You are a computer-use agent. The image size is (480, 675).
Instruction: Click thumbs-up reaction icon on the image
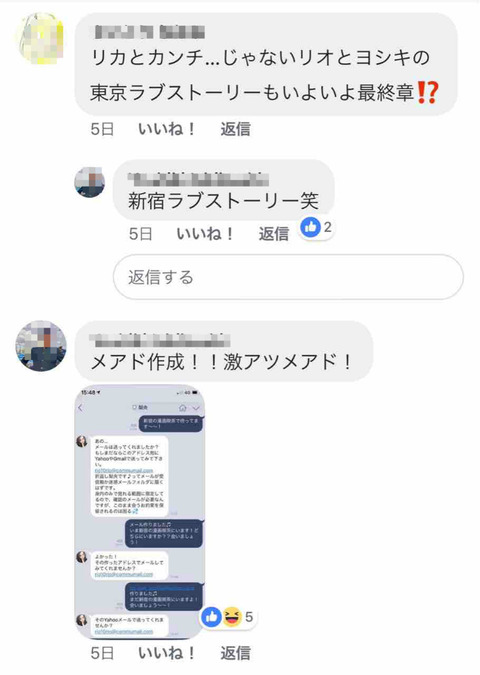211,617
